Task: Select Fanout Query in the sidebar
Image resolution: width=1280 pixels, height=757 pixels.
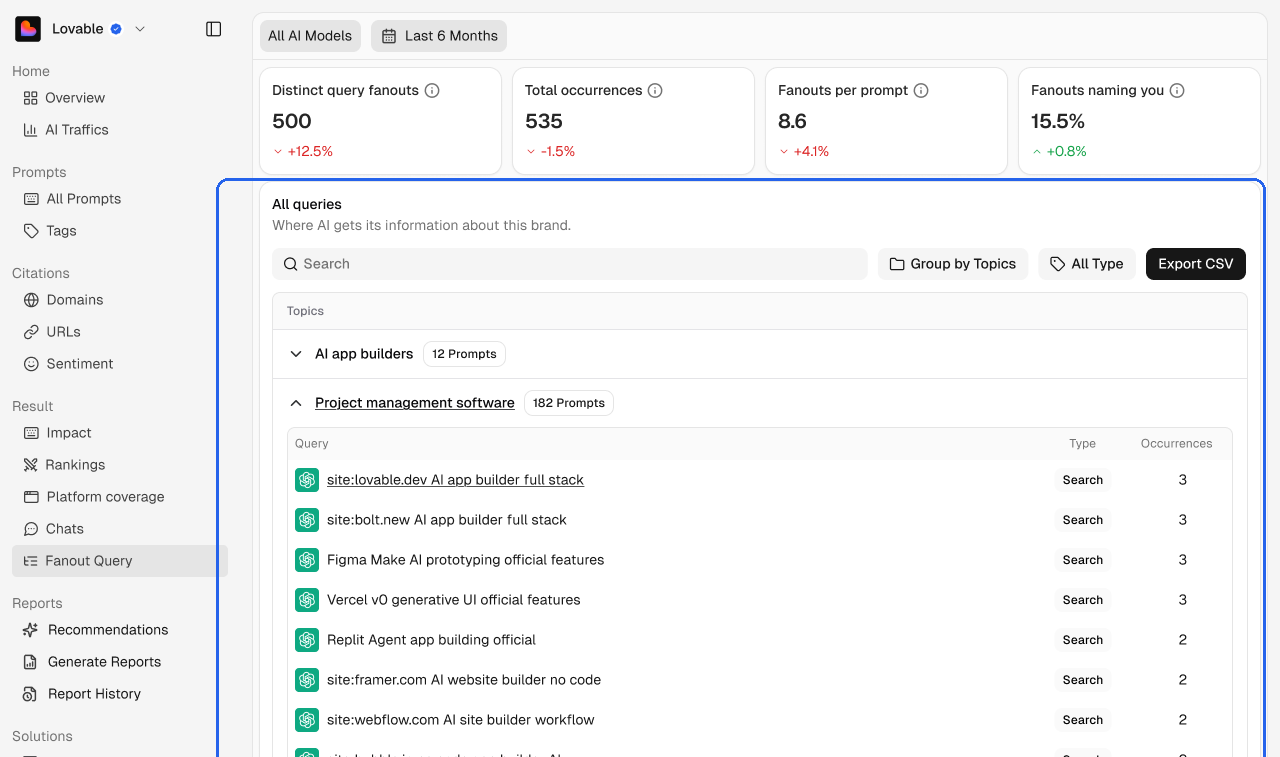Action: click(x=120, y=561)
